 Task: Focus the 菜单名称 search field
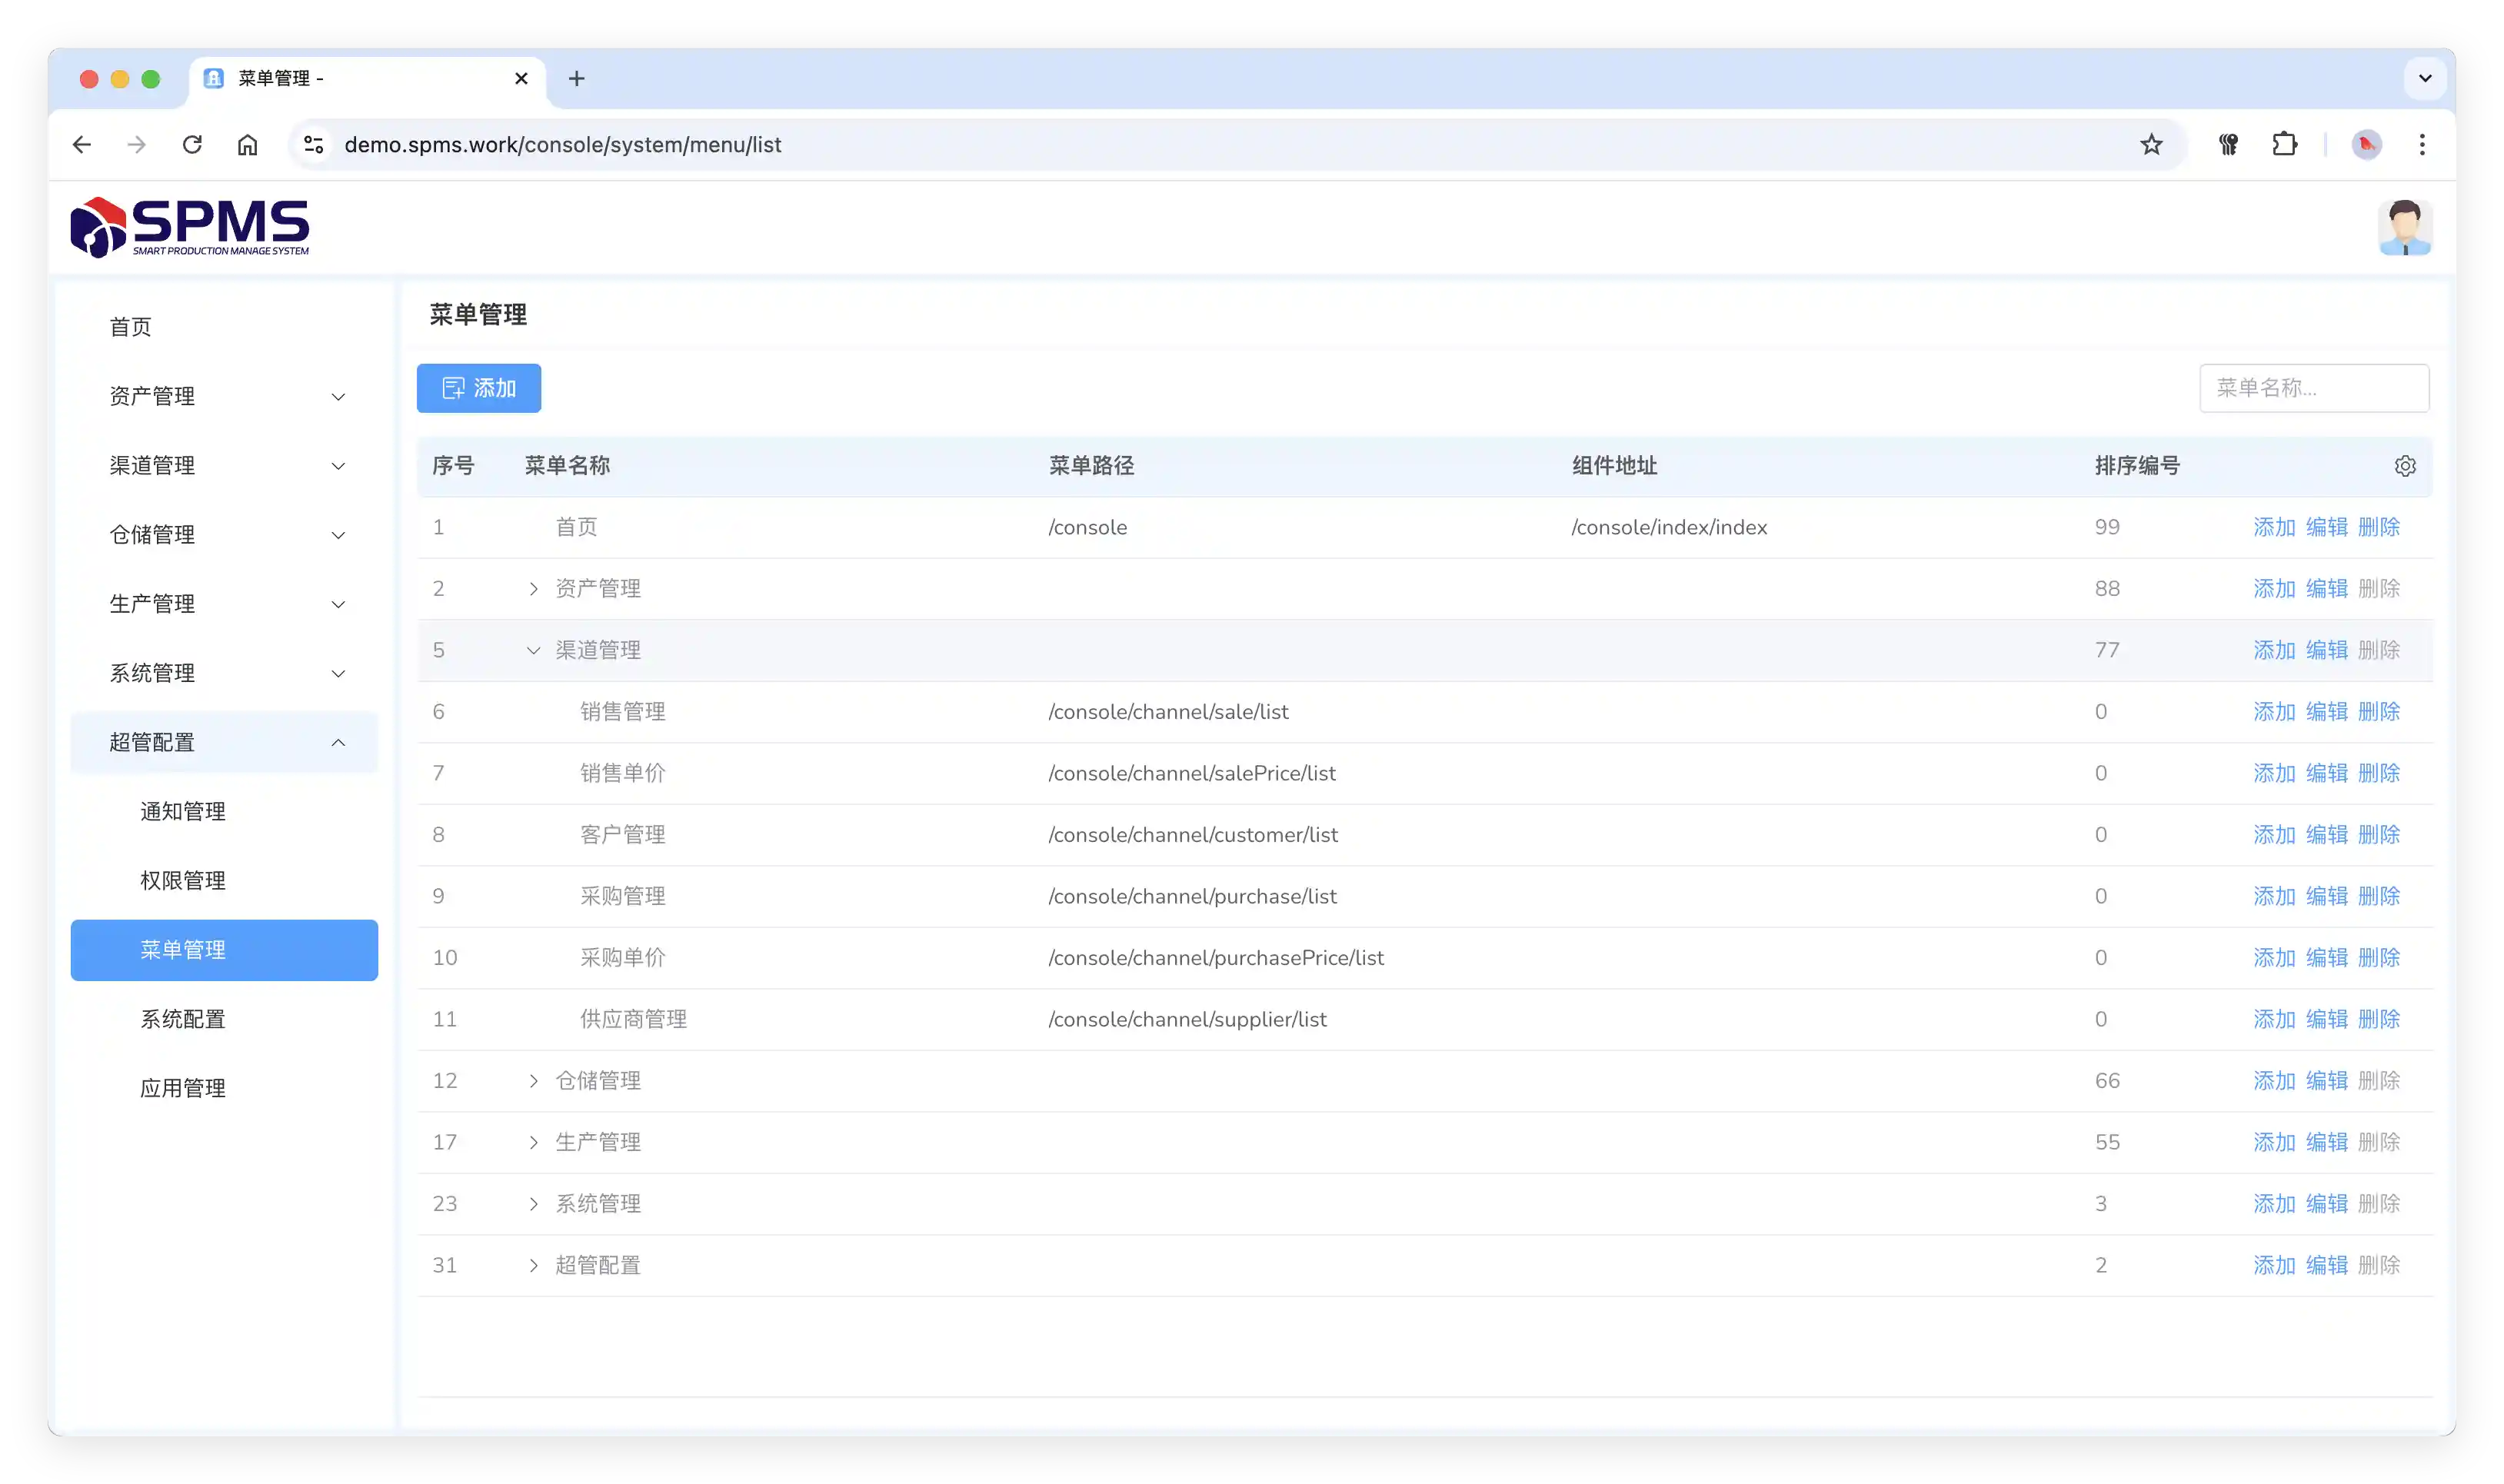coord(2313,388)
